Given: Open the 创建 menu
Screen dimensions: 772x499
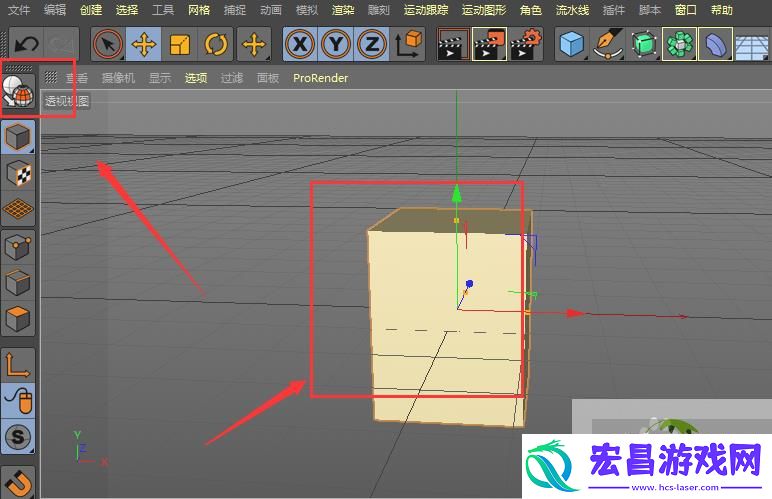Looking at the screenshot, I should (x=91, y=10).
